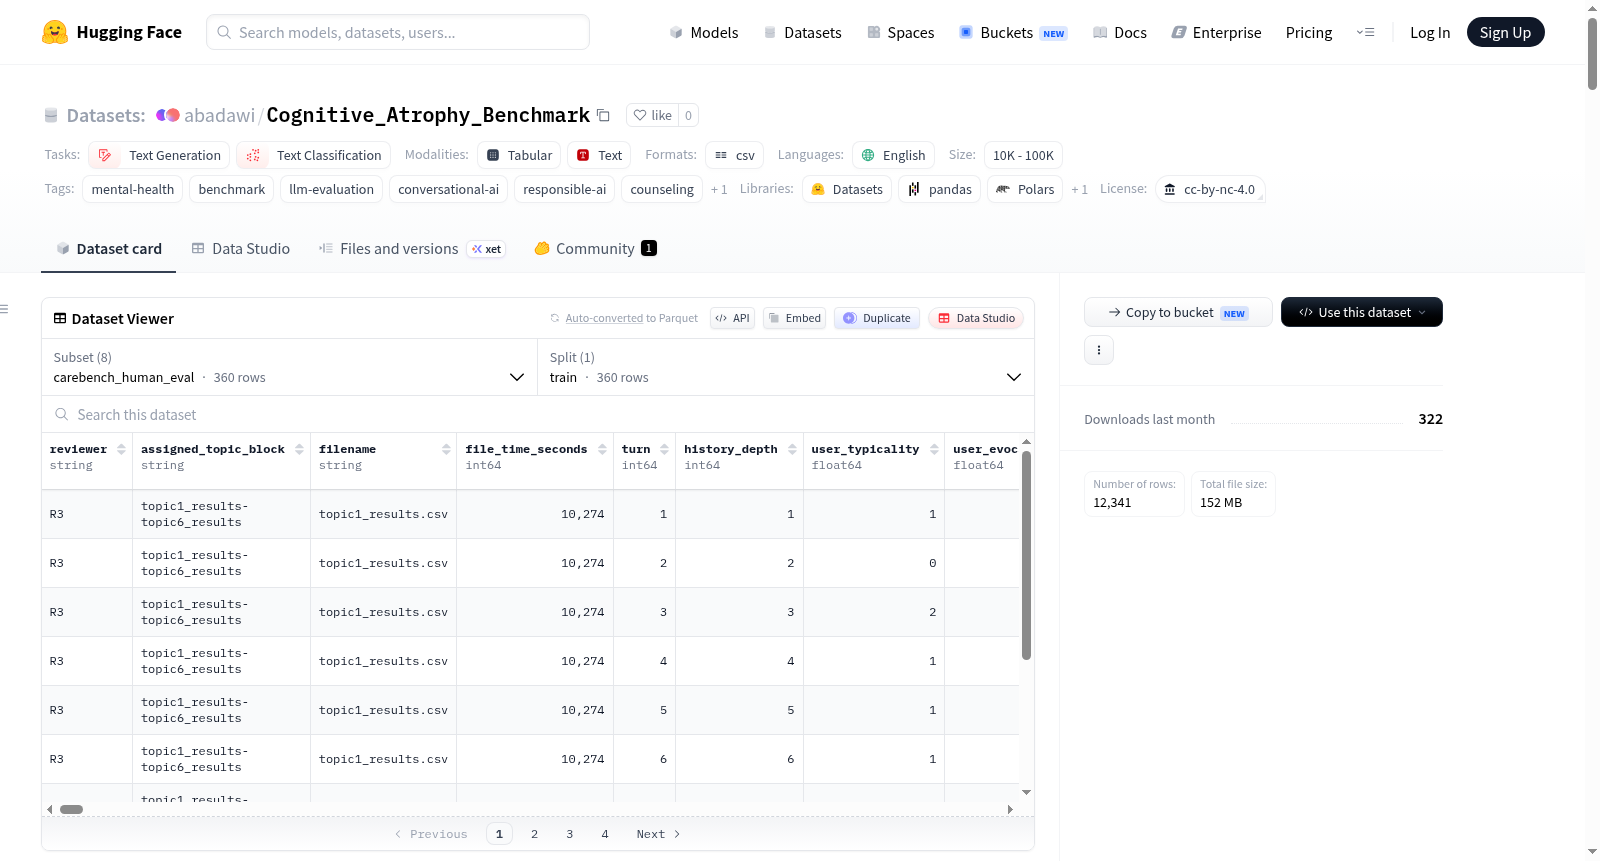Click the llm-evaluation tag
This screenshot has width=1600, height=861.
[331, 189]
